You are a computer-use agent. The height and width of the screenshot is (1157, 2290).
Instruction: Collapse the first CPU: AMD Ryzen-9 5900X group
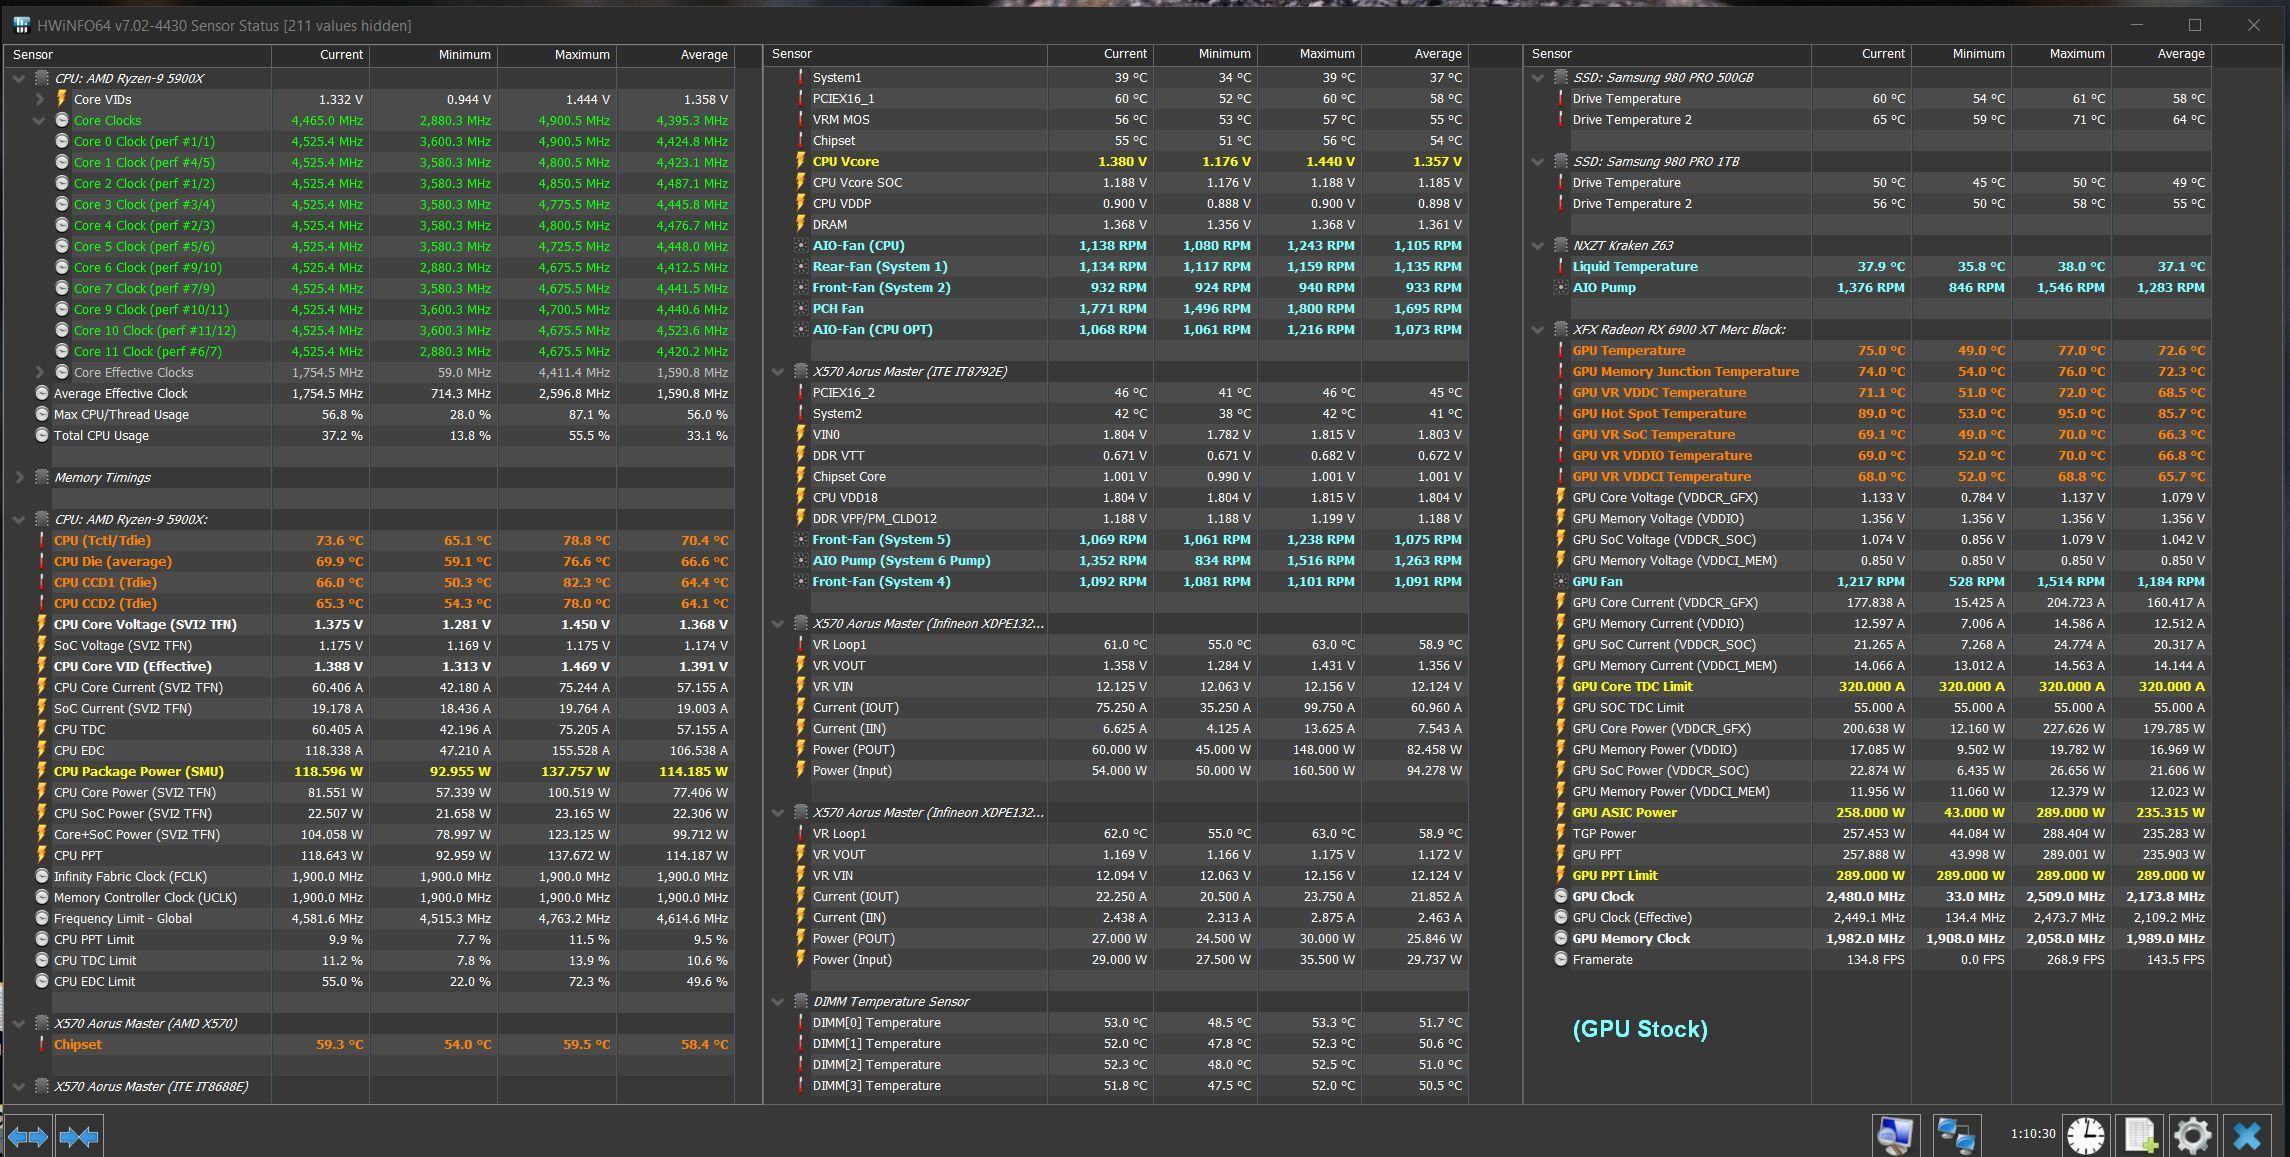click(19, 78)
